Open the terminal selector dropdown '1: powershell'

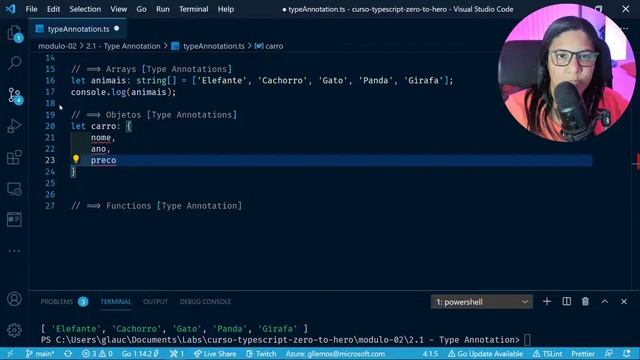(482, 302)
